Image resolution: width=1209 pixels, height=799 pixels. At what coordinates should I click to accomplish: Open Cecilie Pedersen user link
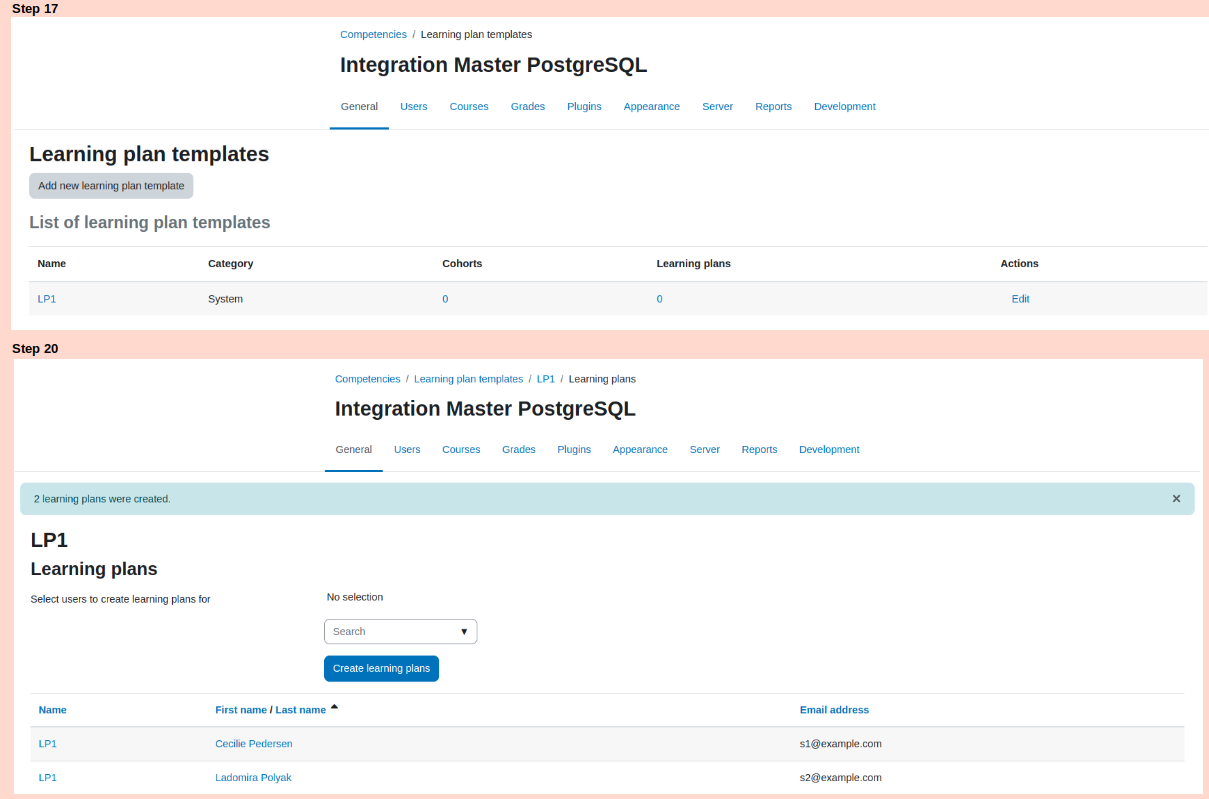coord(254,744)
